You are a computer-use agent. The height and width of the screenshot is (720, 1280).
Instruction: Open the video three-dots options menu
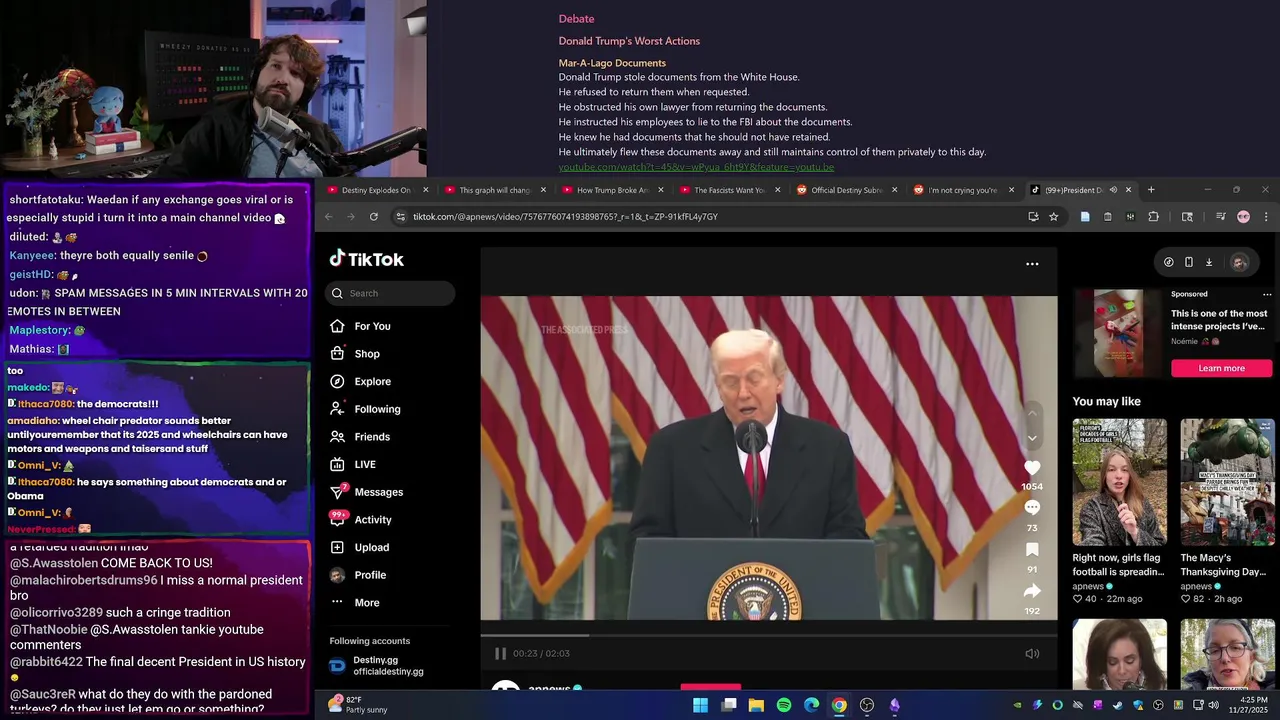pos(1032,264)
